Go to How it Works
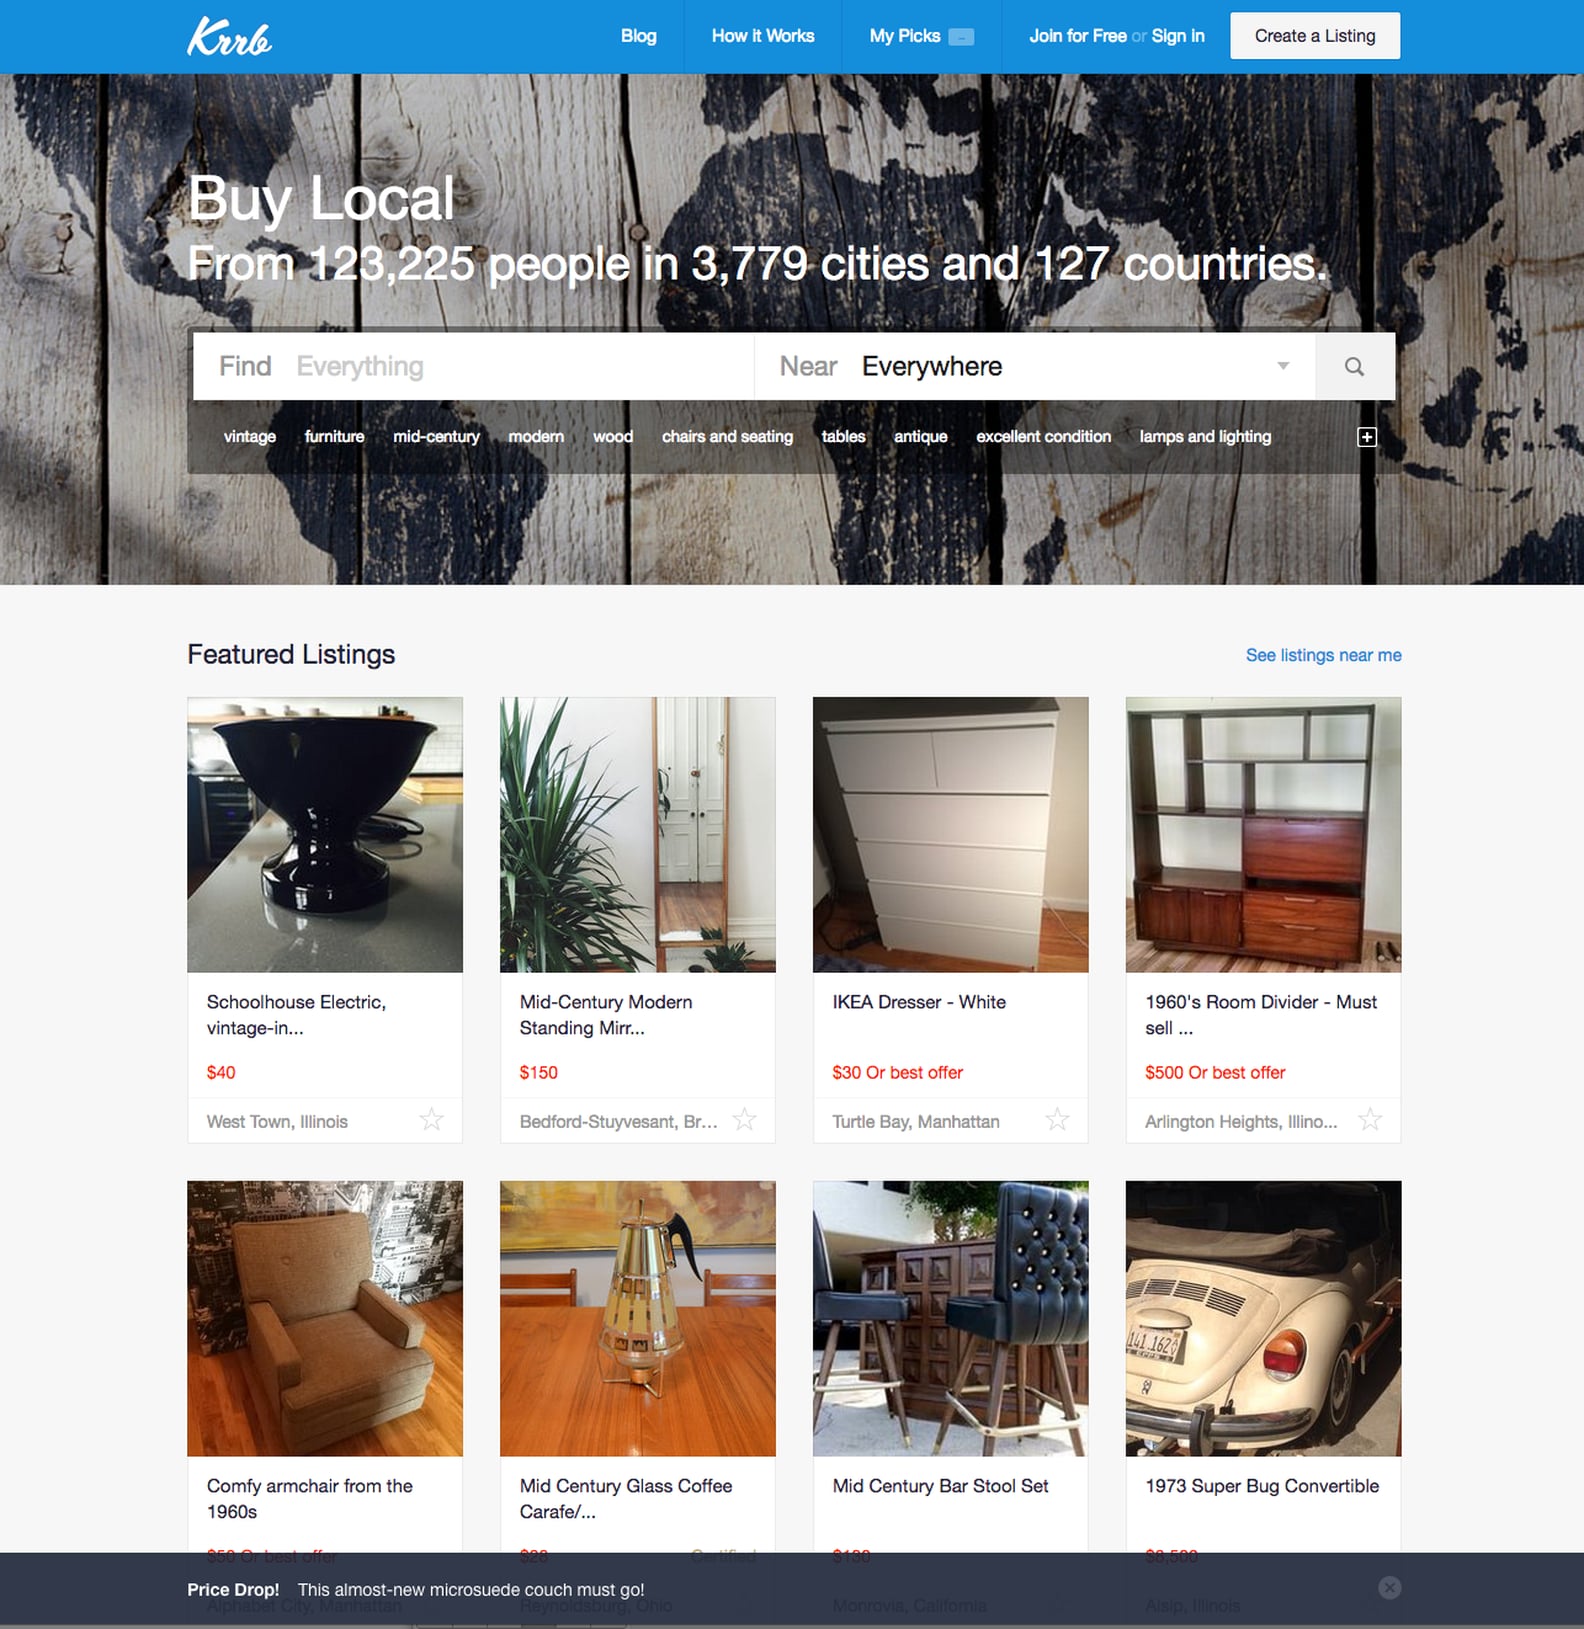 [x=762, y=36]
